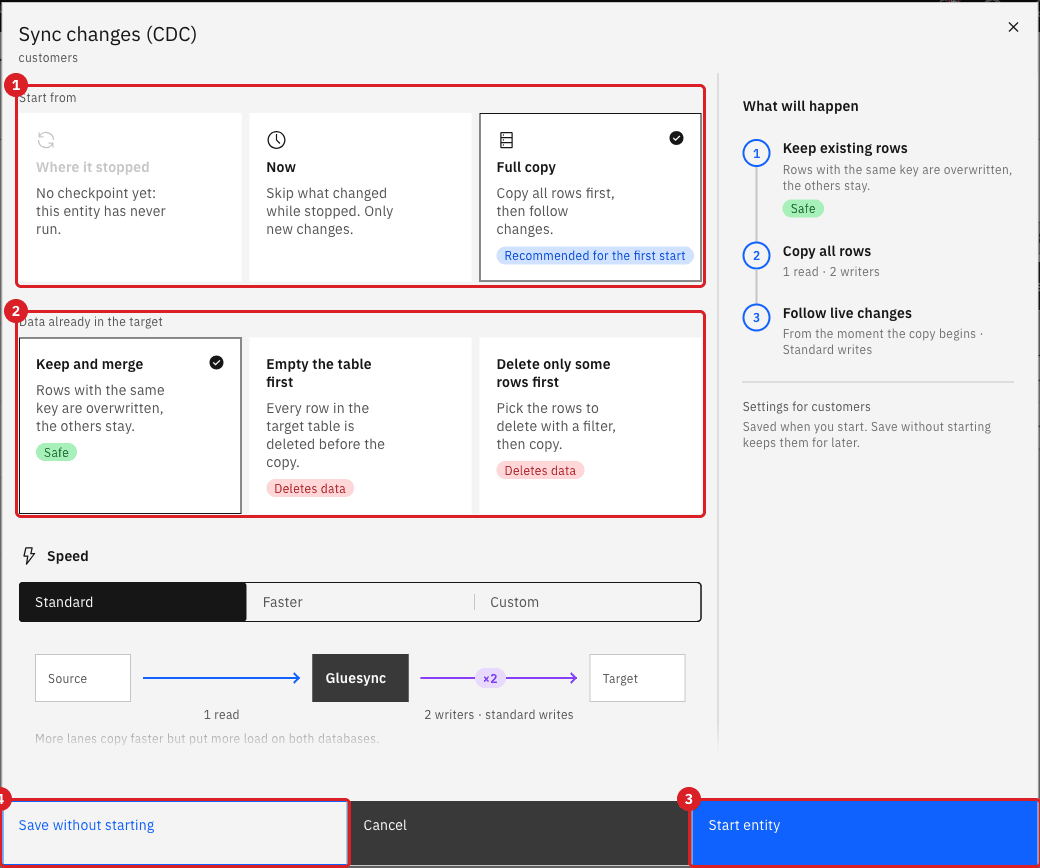Choose Empty the table first option

(360, 426)
